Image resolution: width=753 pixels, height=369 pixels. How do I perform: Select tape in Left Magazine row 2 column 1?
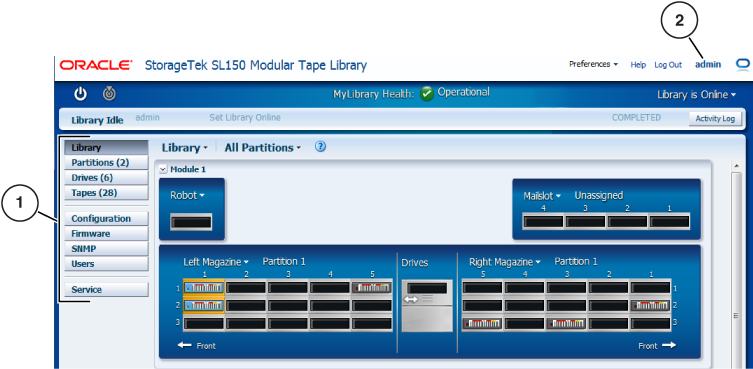click(x=204, y=306)
